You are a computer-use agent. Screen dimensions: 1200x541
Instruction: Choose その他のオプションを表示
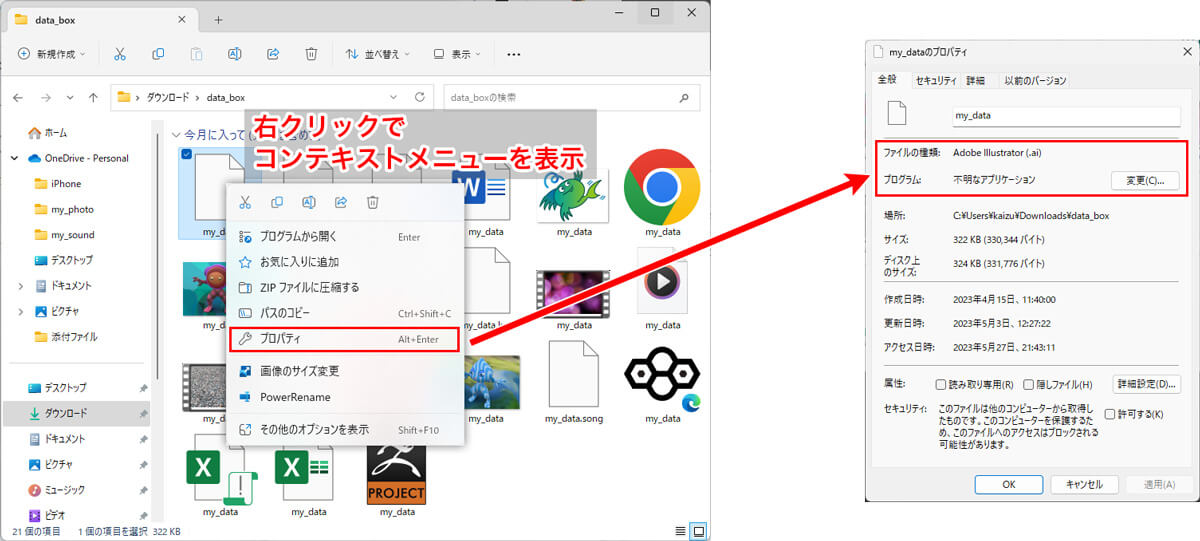tap(347, 429)
